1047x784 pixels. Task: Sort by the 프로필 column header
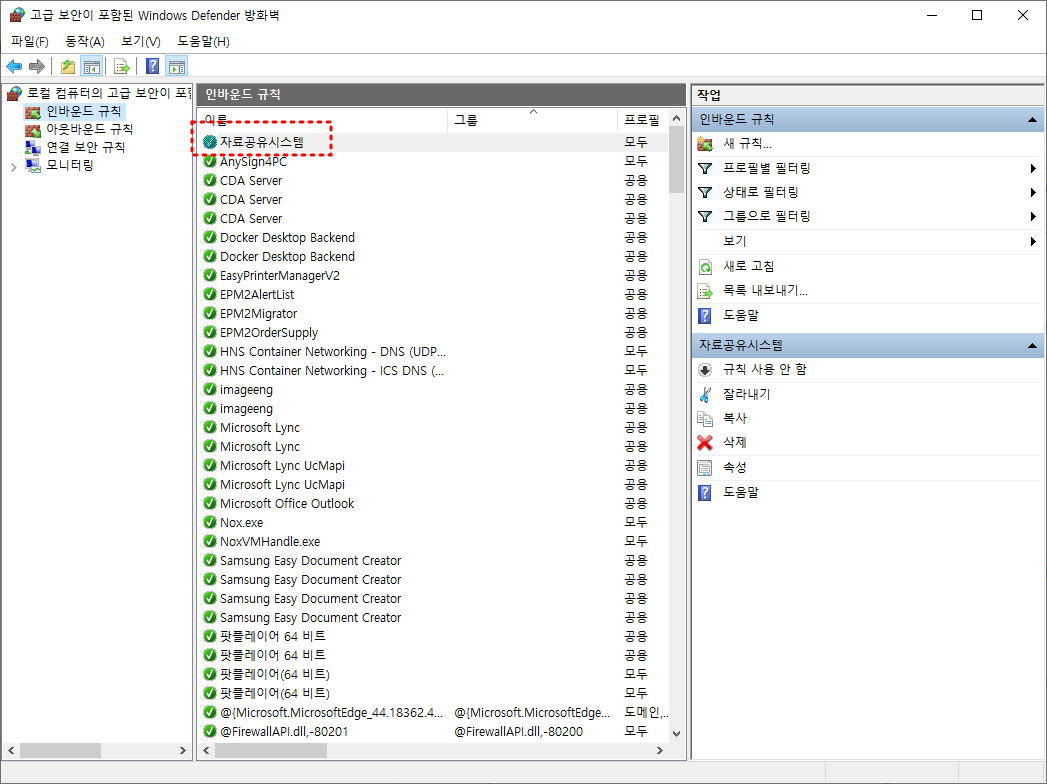click(x=642, y=120)
